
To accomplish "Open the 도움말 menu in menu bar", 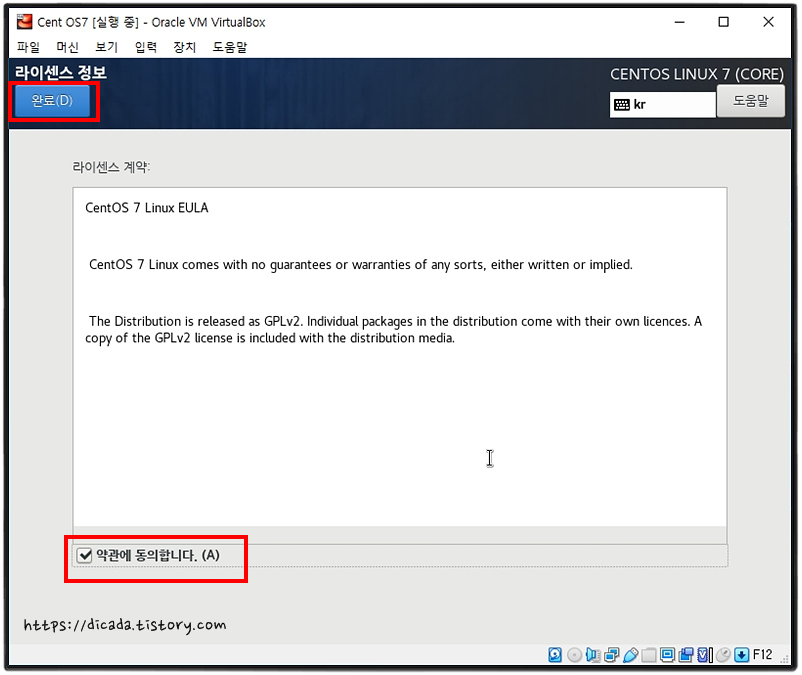I will 230,47.
